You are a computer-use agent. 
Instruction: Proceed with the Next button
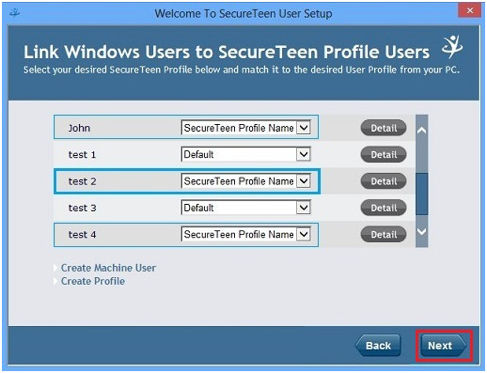444,346
